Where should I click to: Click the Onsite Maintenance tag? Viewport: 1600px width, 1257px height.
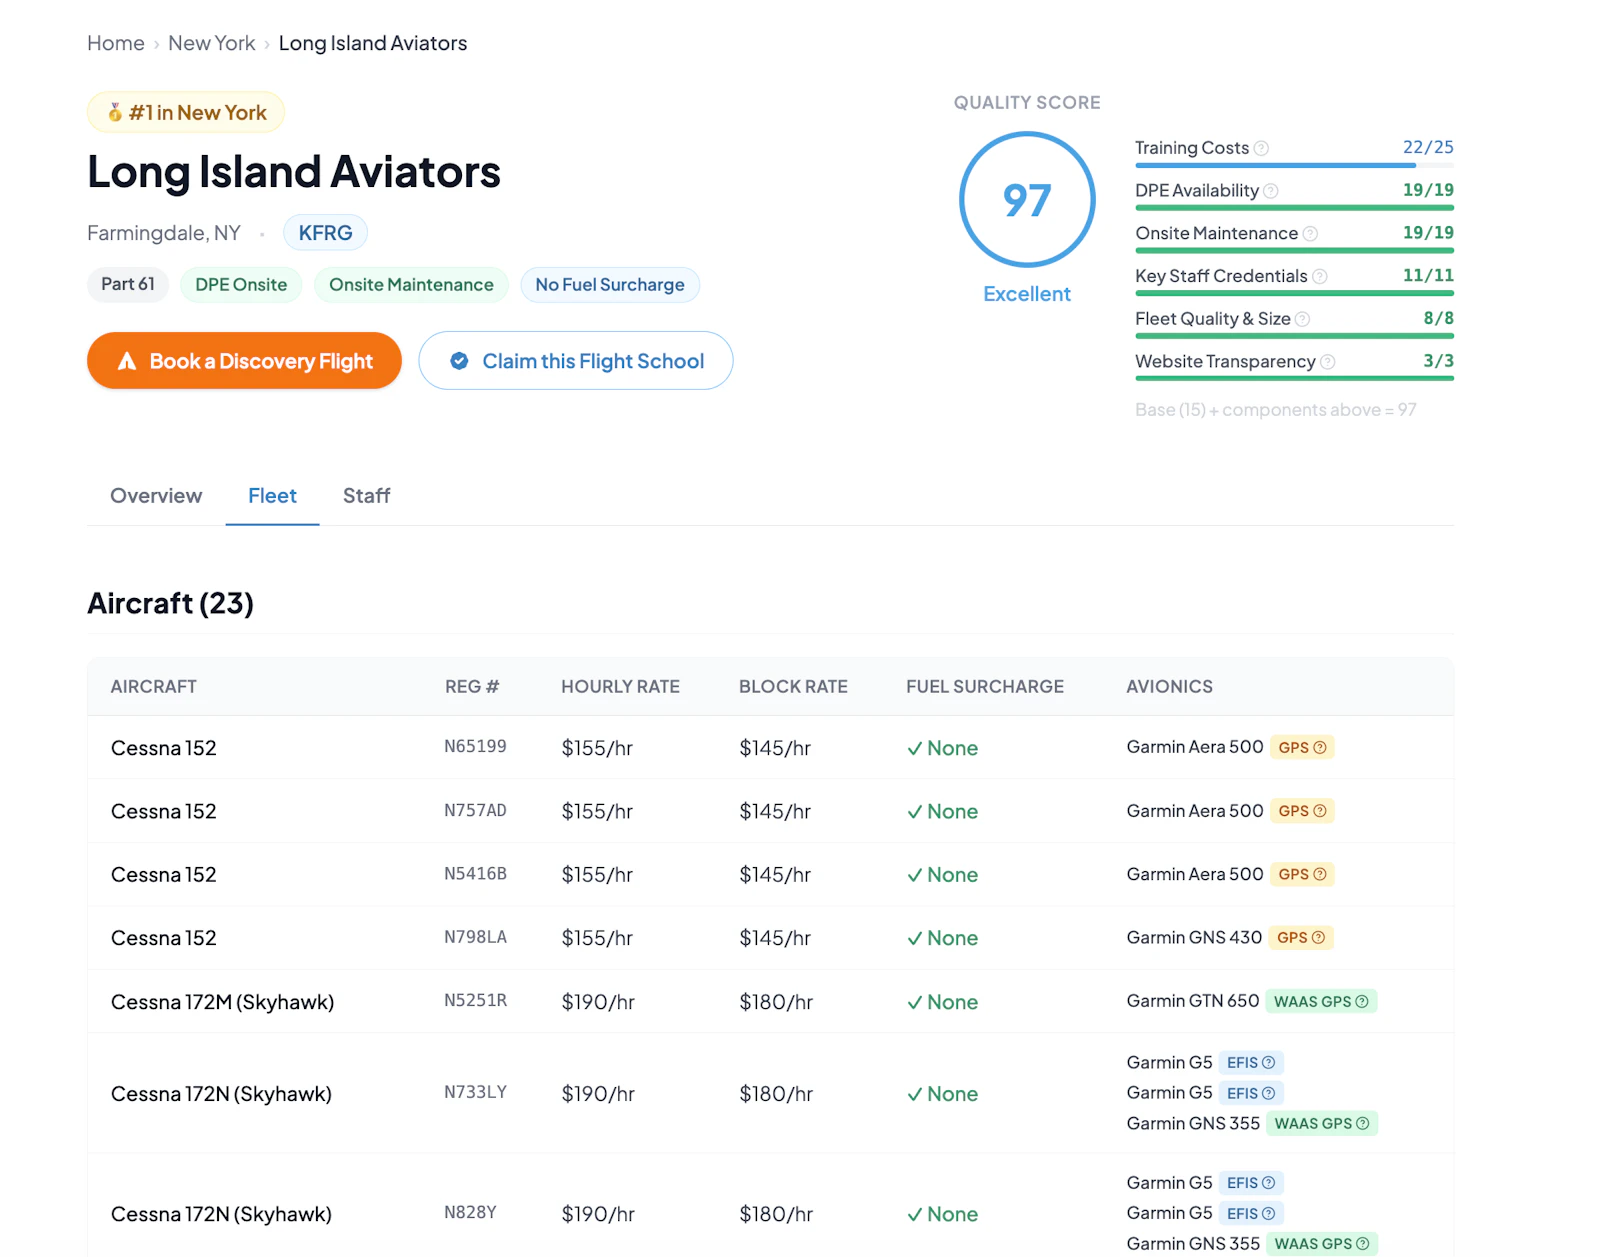tap(411, 285)
